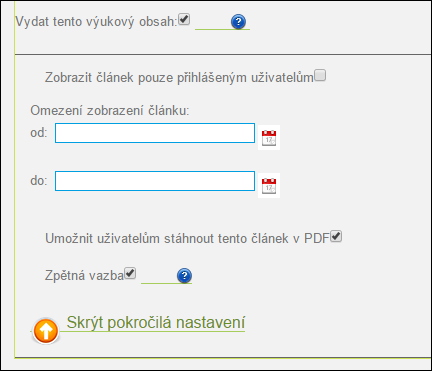This screenshot has height=371, width=432.
Task: Focus the od date input field
Action: [x=155, y=133]
